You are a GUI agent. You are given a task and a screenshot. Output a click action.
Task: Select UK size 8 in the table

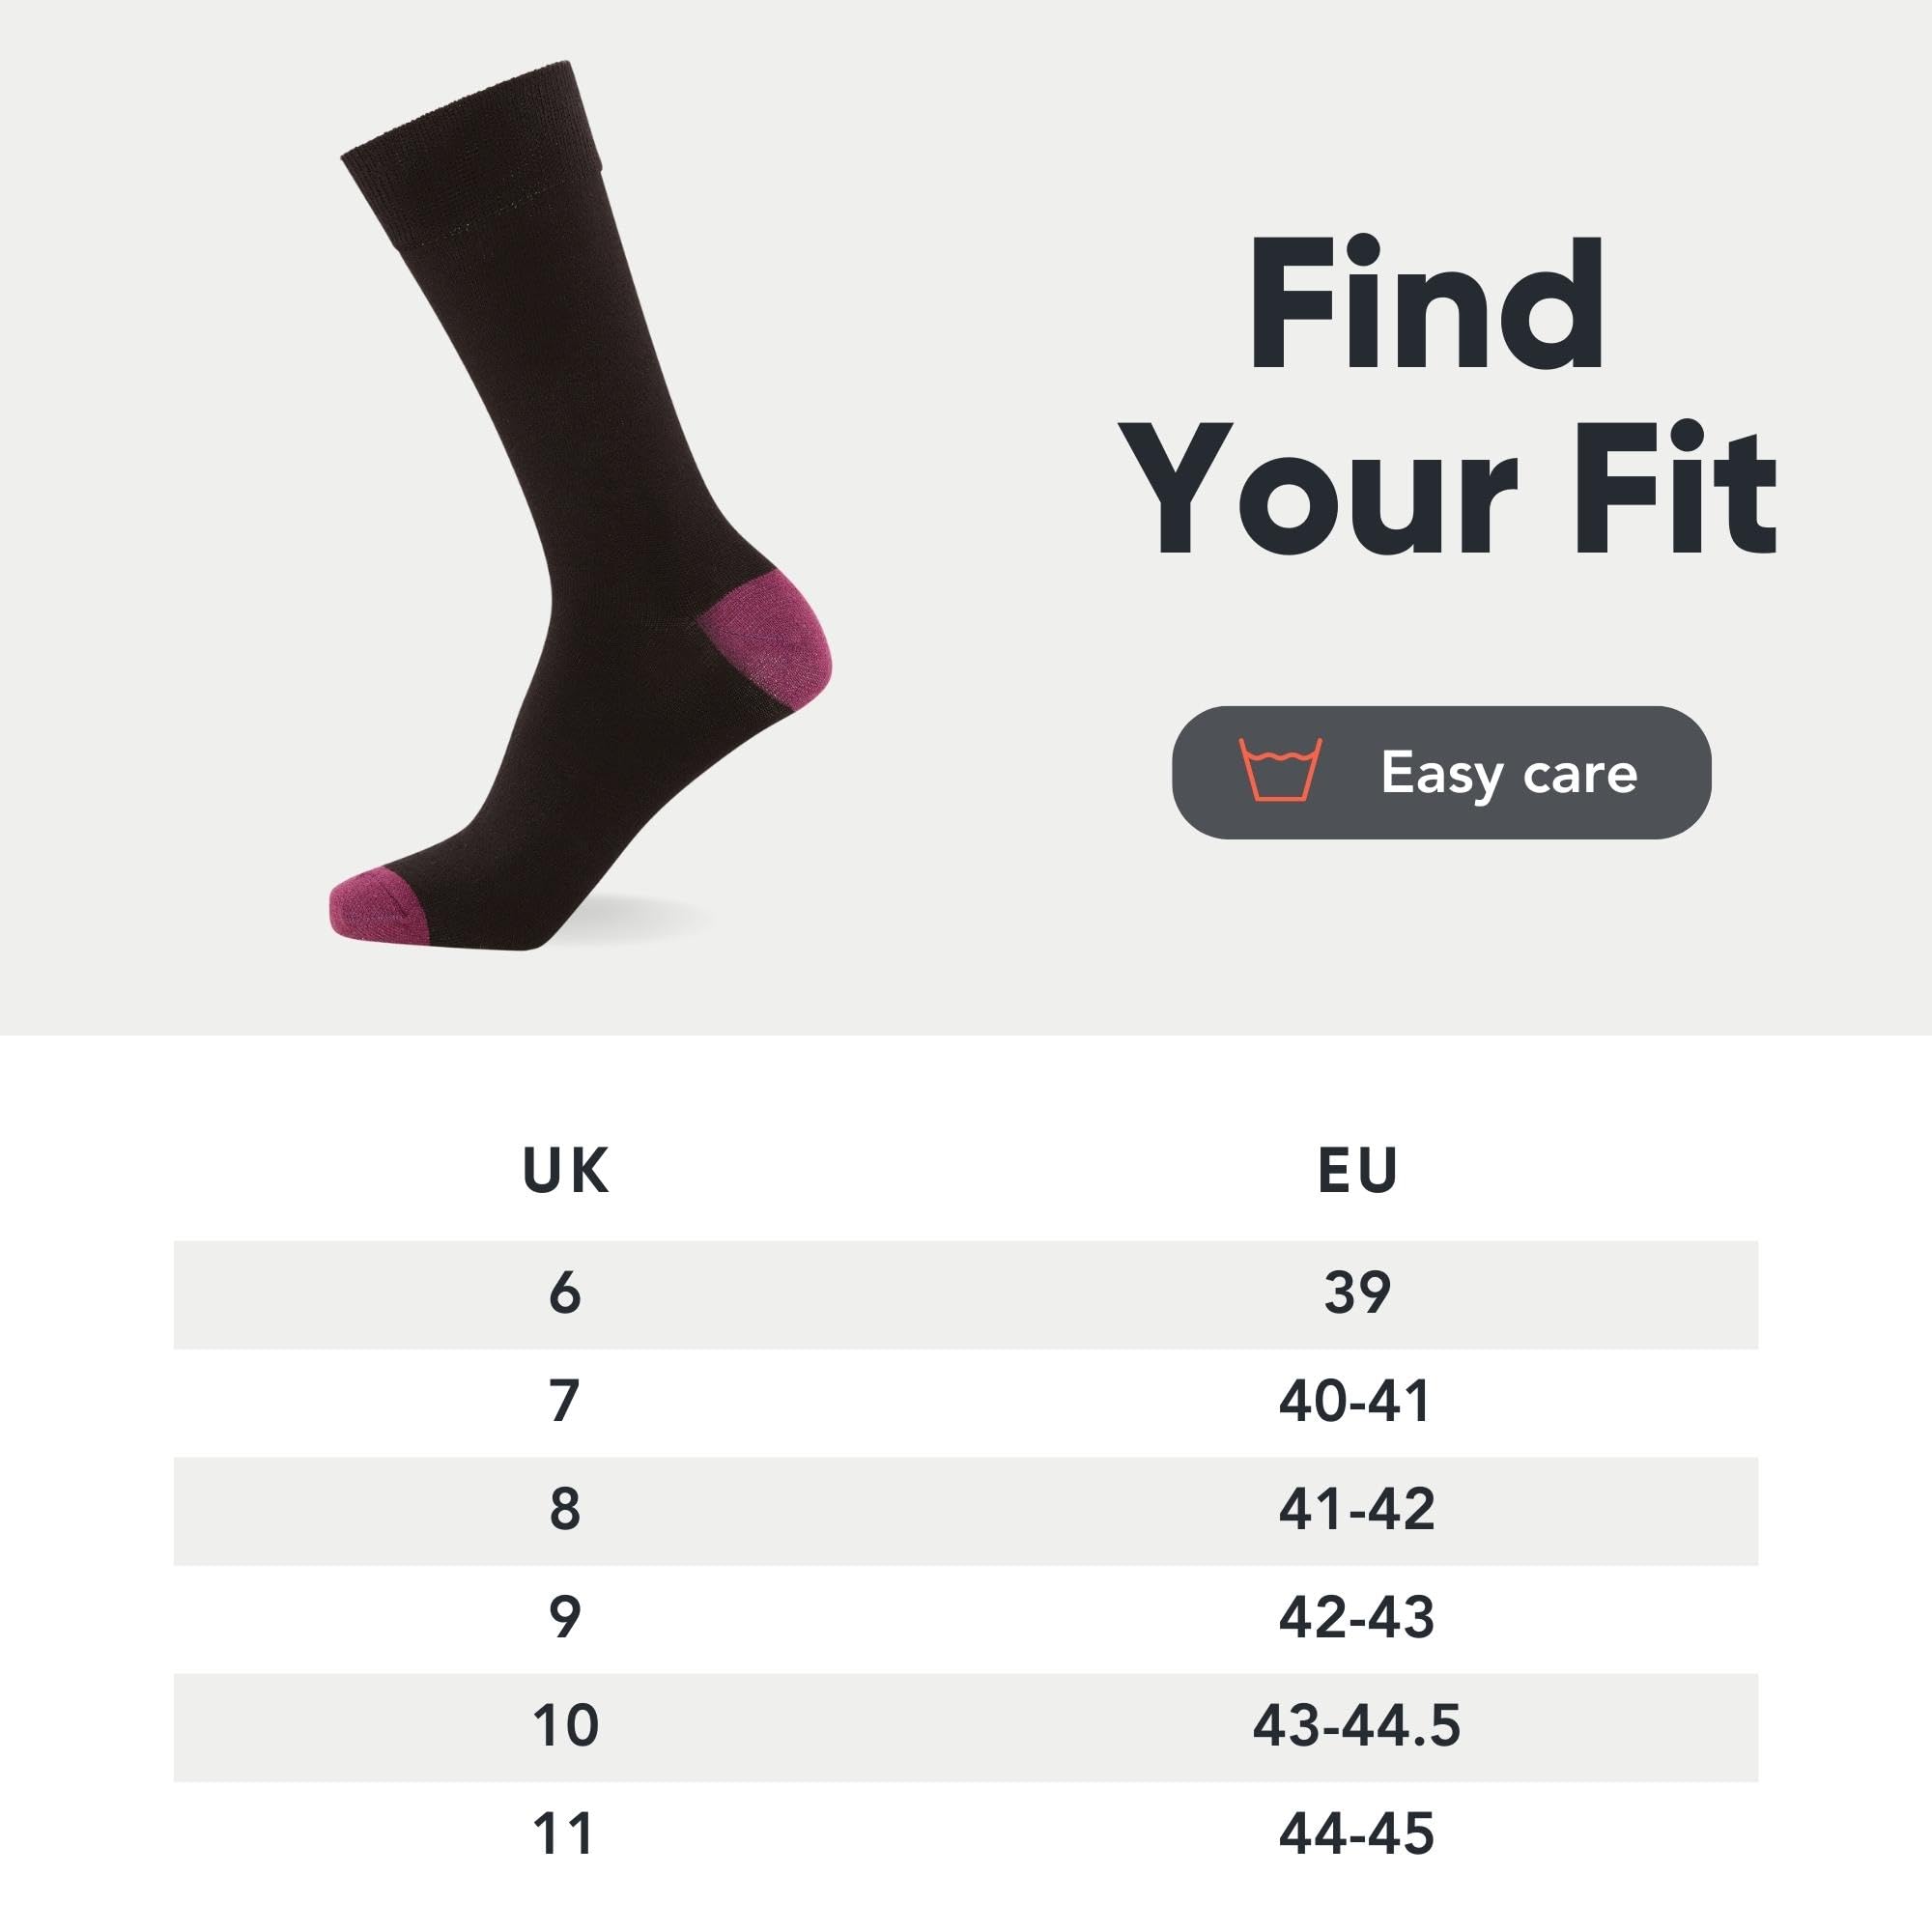pos(565,1509)
